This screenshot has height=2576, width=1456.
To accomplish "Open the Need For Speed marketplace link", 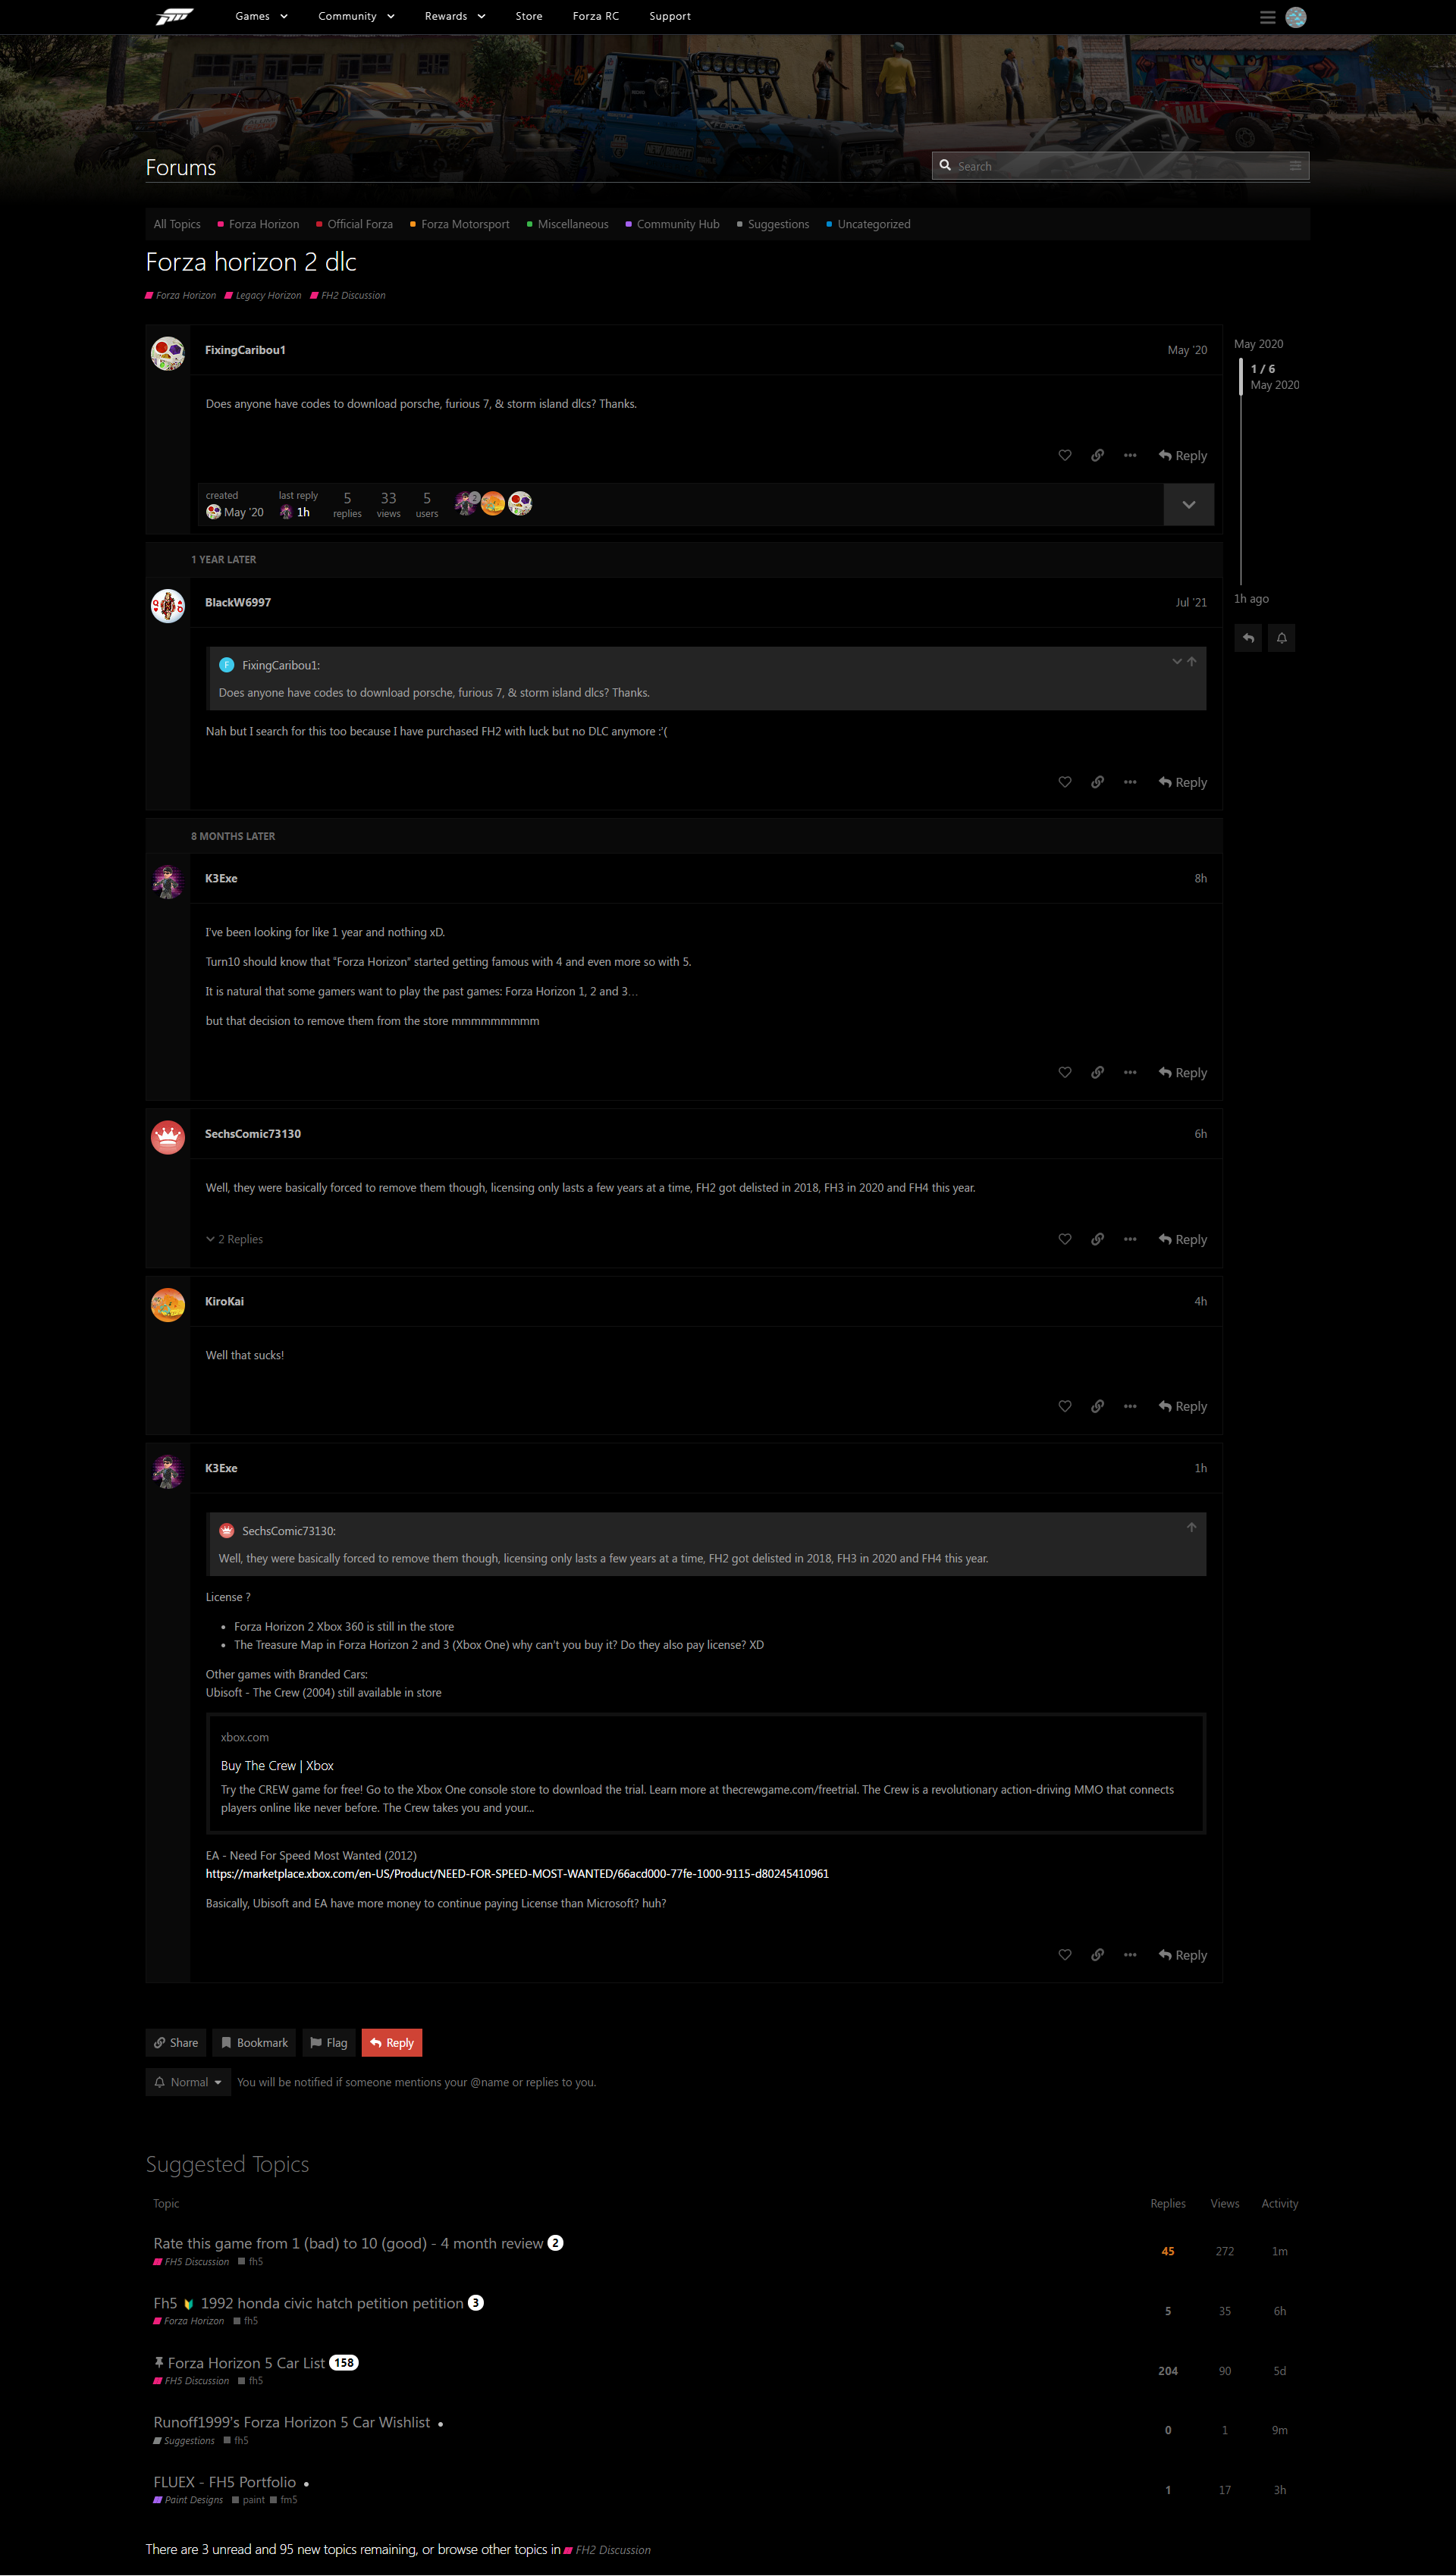I will tap(517, 1874).
